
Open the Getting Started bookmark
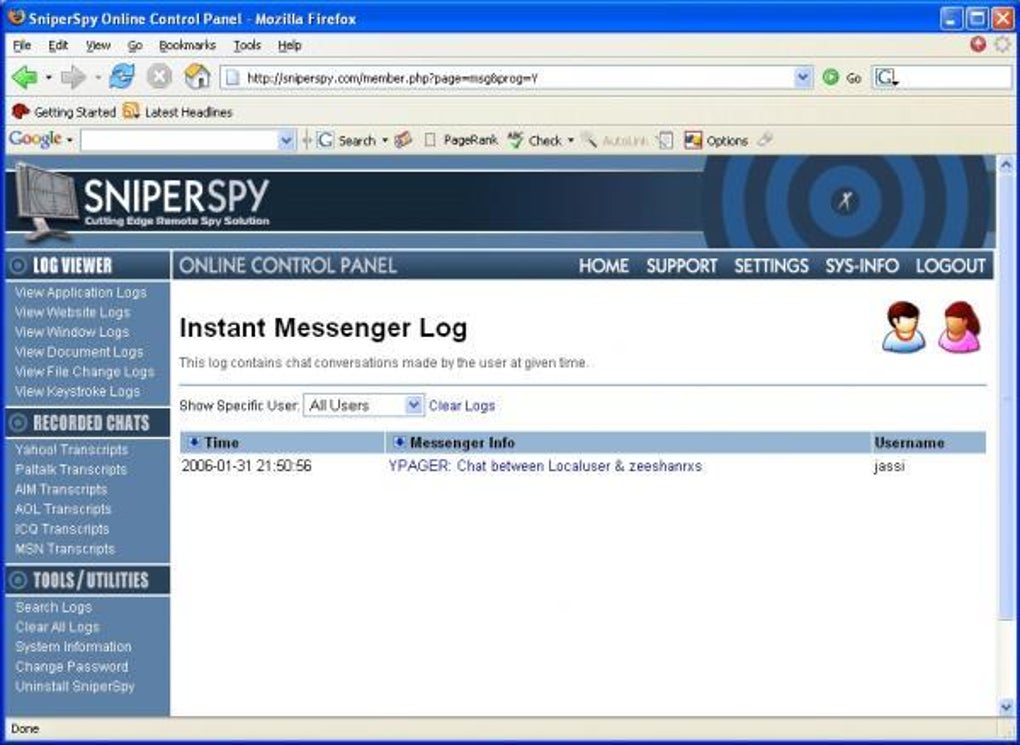pos(63,112)
